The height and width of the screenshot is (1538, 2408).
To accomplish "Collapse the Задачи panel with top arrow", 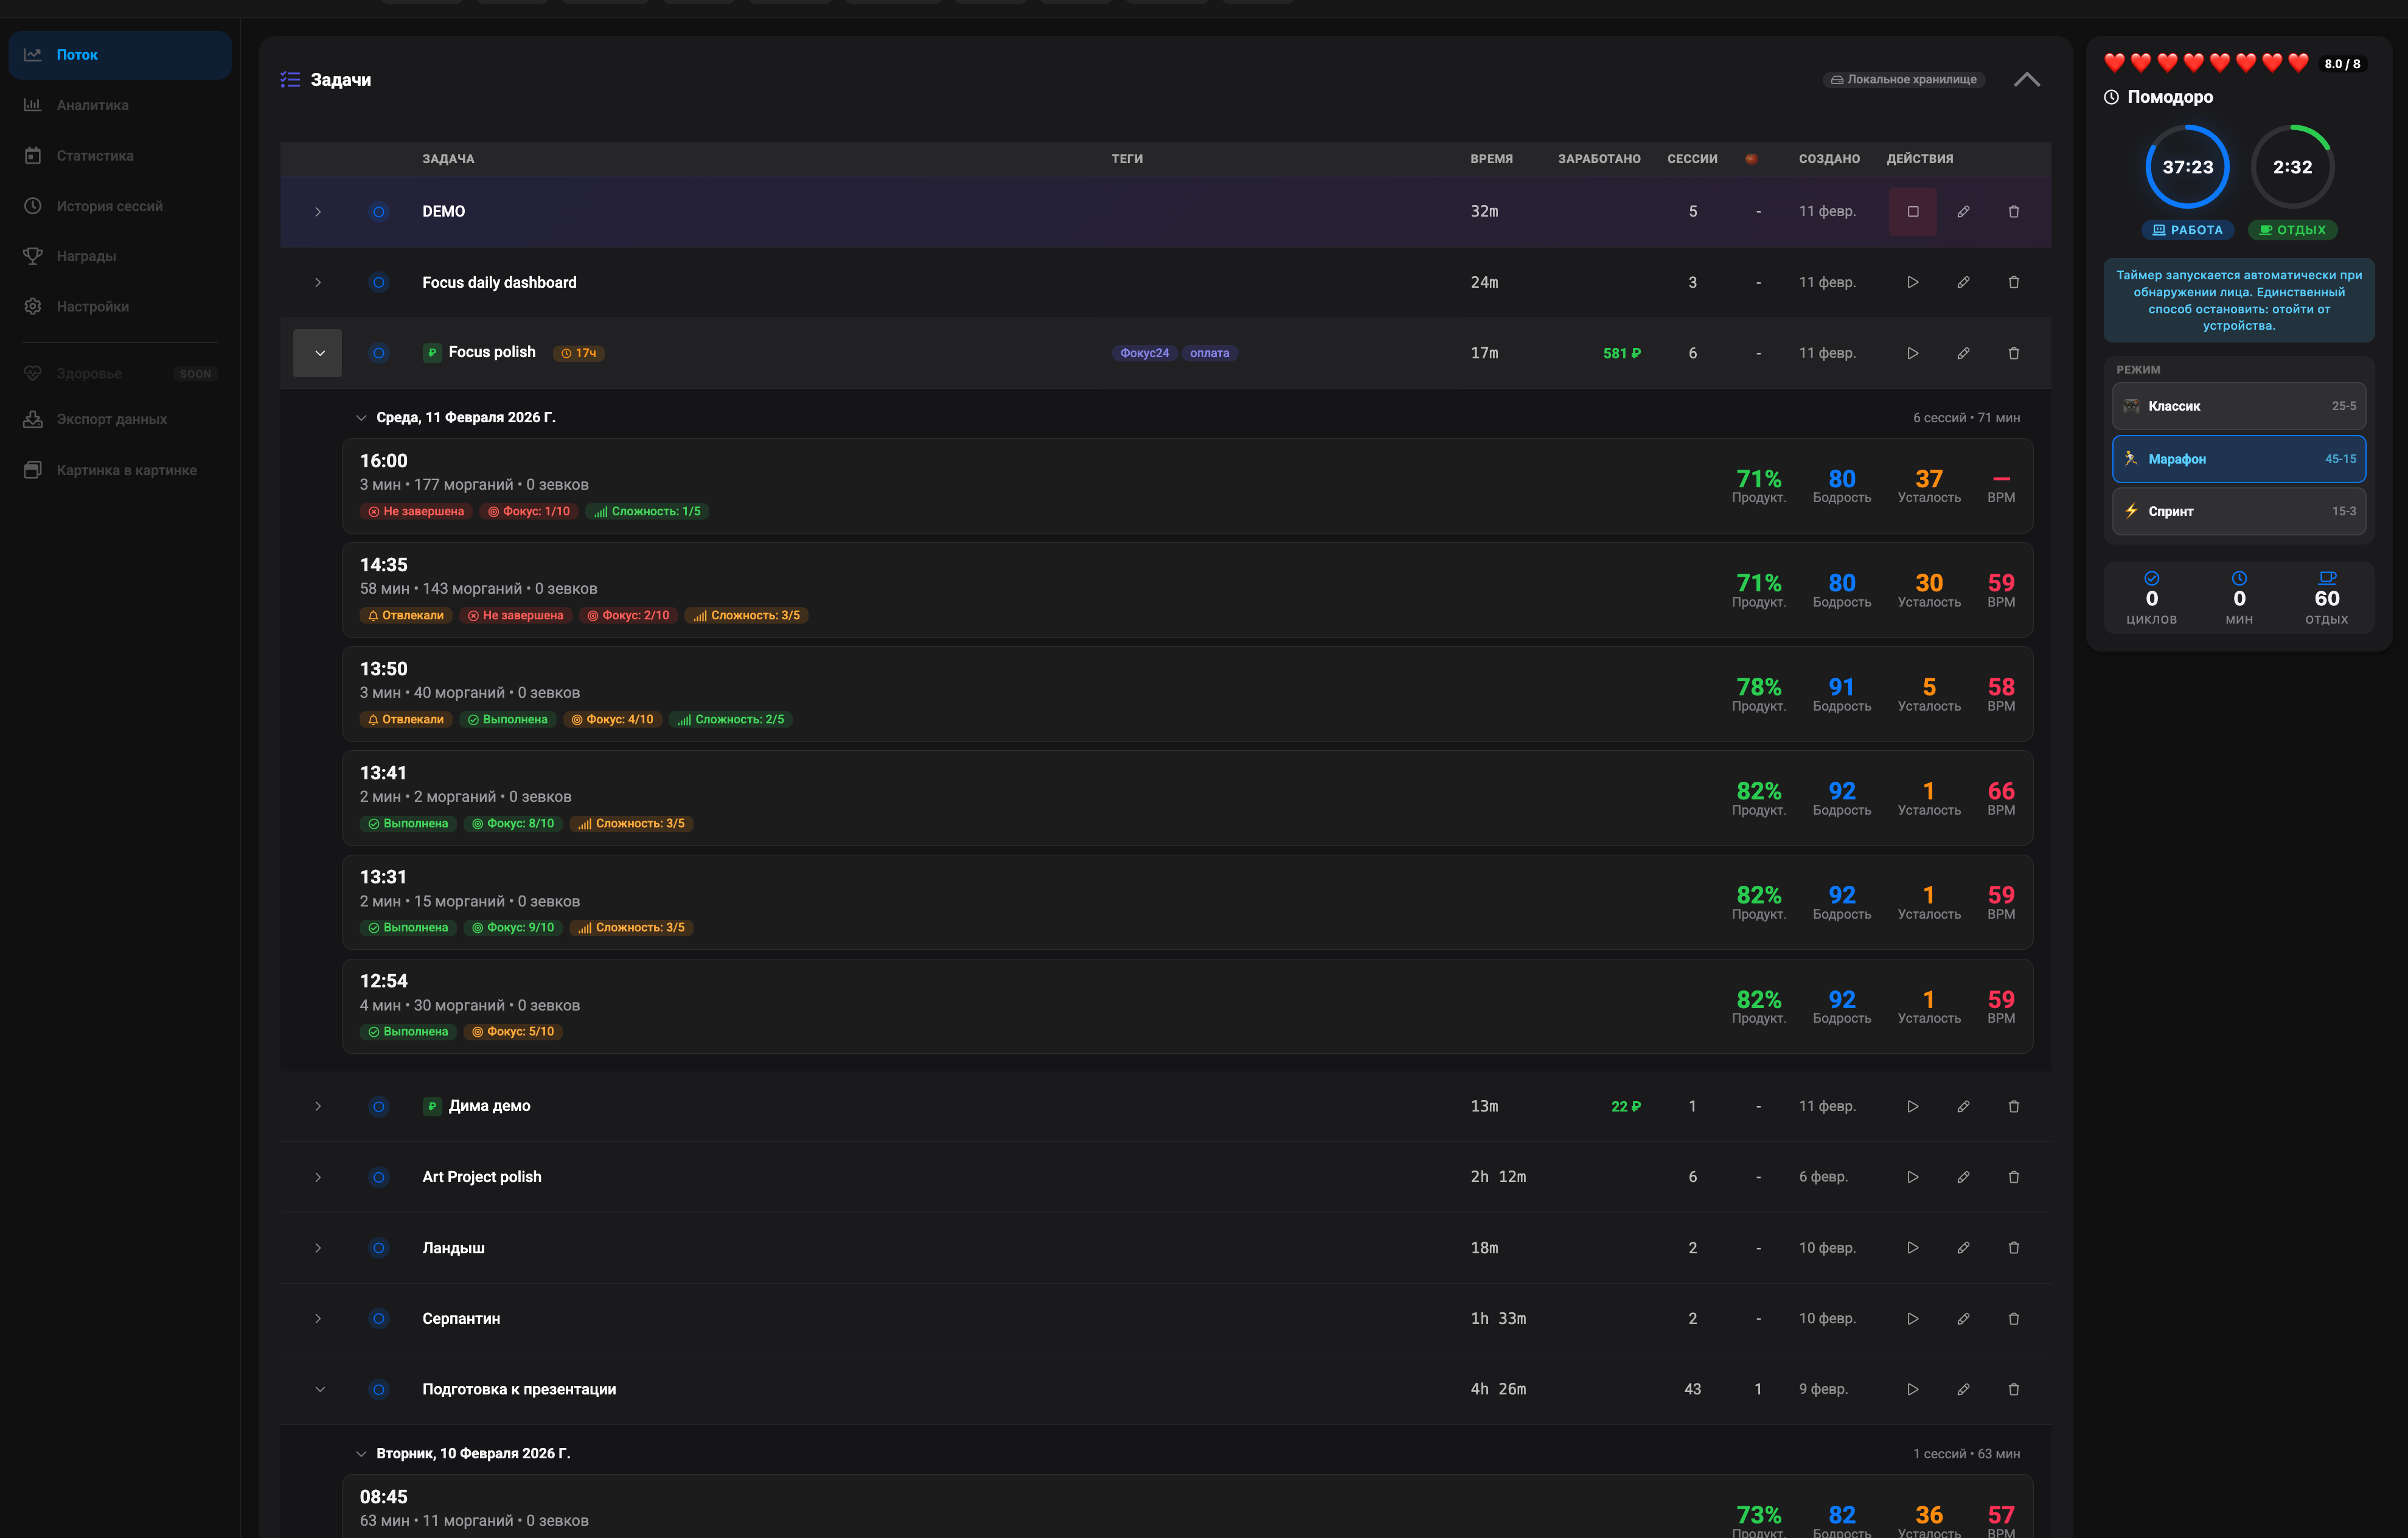I will [2027, 79].
